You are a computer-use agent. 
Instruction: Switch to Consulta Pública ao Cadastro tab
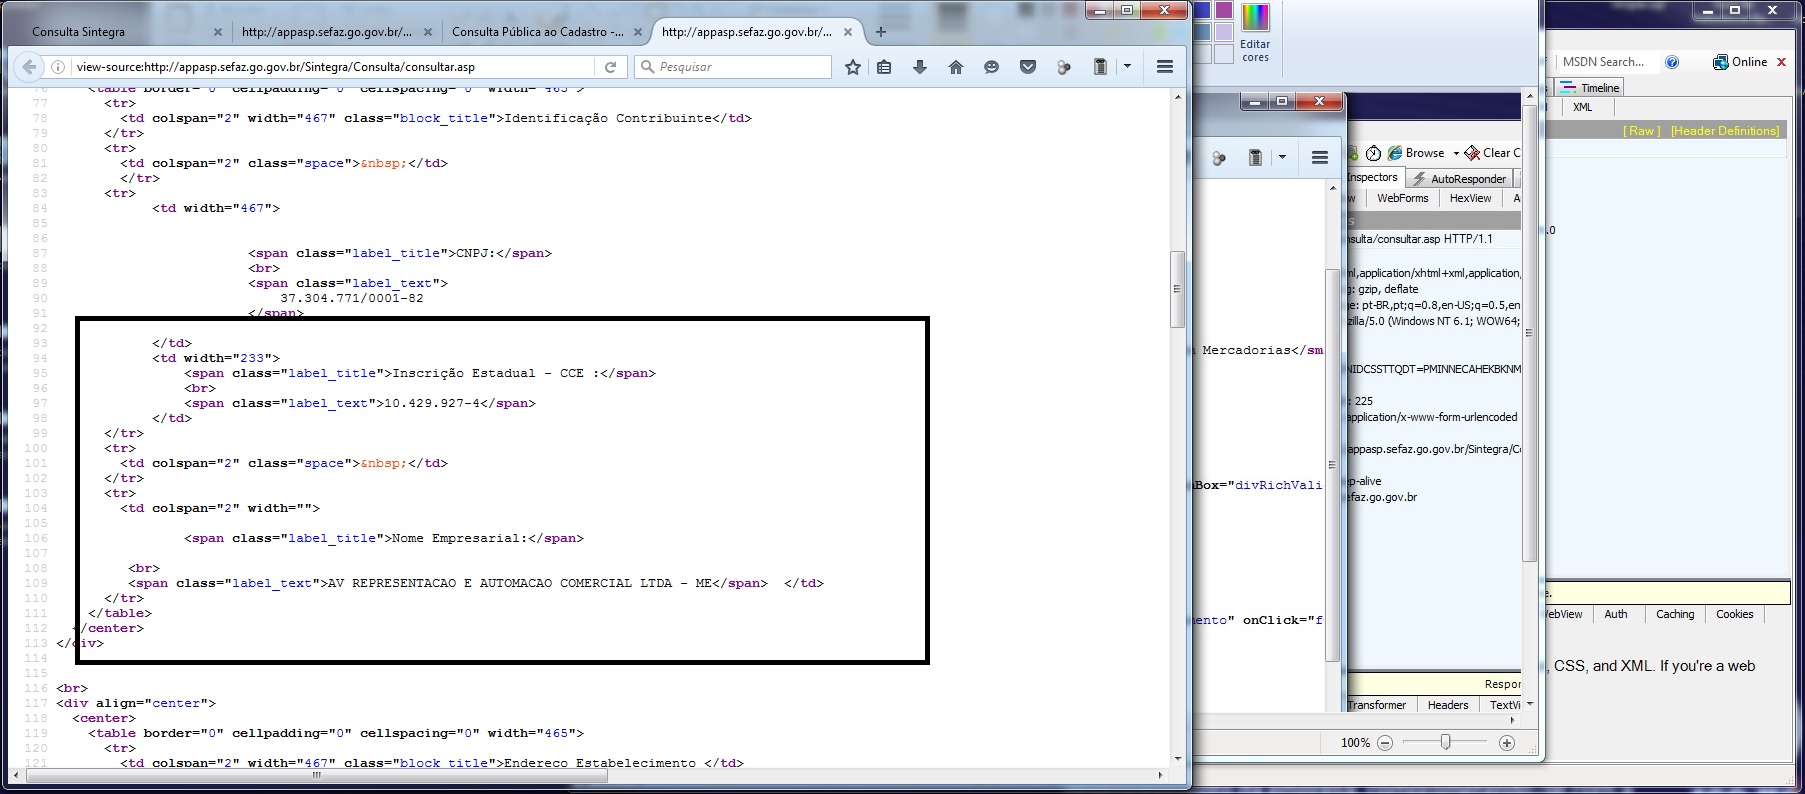pos(545,32)
